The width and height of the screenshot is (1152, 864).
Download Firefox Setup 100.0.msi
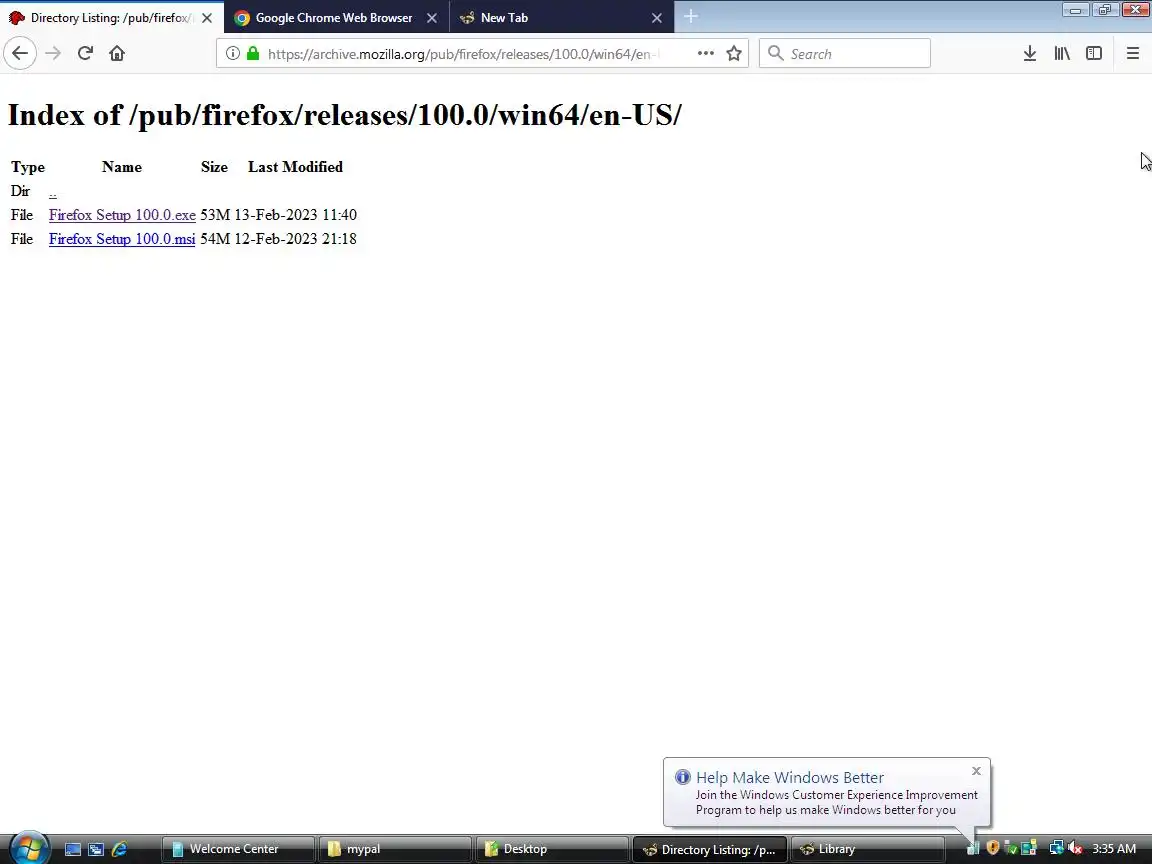point(122,240)
